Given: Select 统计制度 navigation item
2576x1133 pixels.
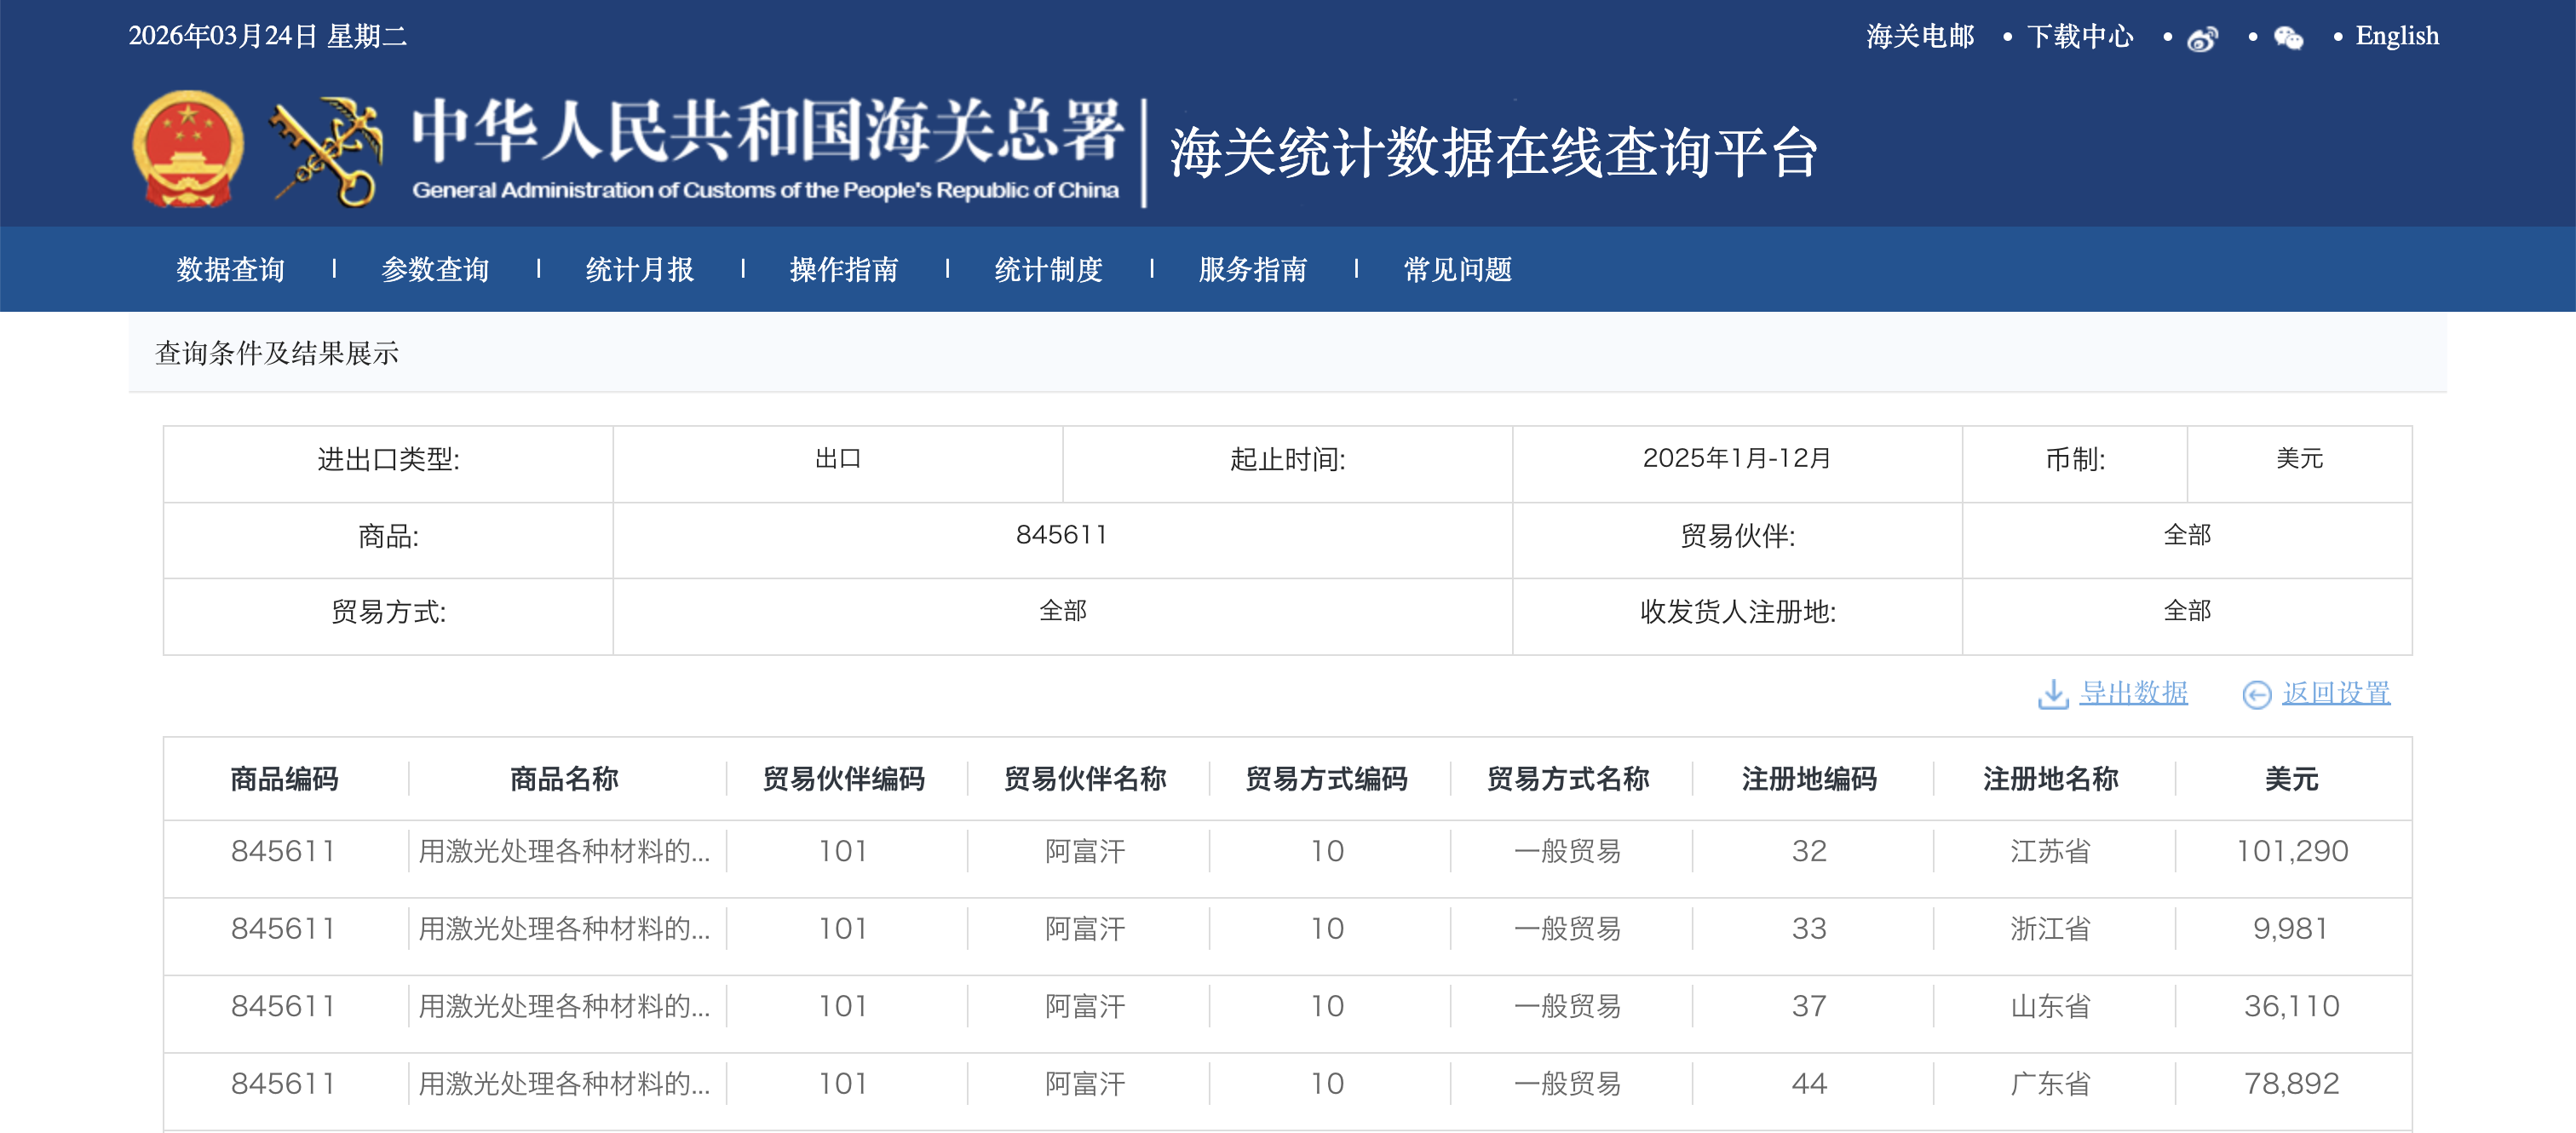Looking at the screenshot, I should pos(1048,269).
